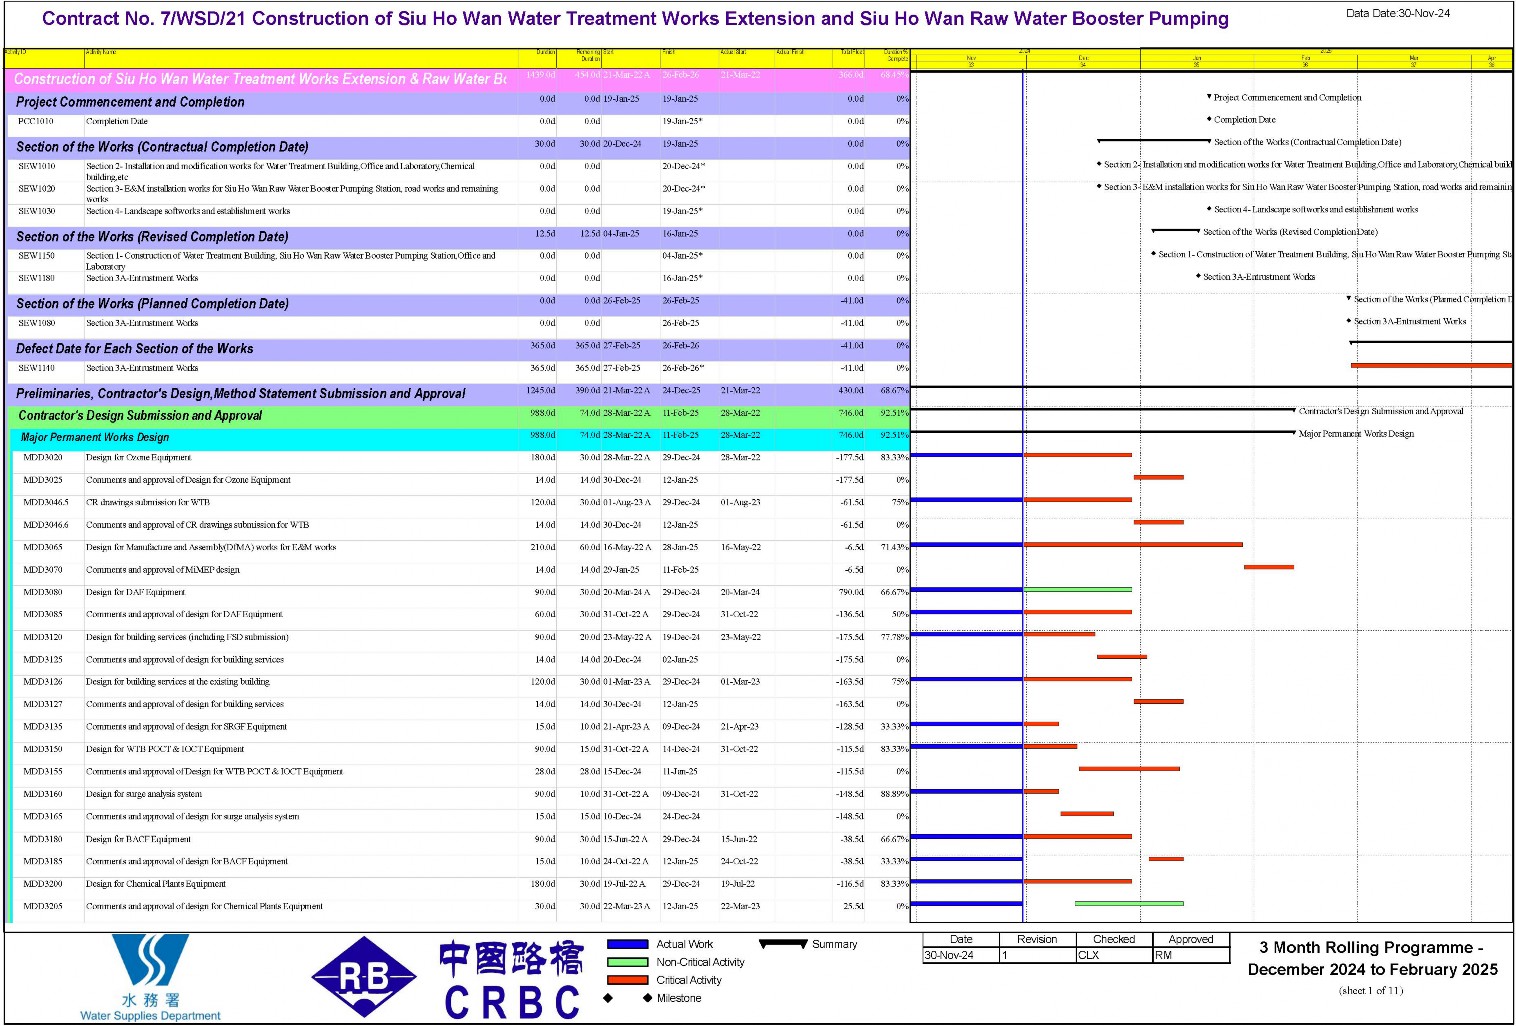Select the blue Actual Work legend swatch
1516x1026 pixels.
tap(627, 944)
